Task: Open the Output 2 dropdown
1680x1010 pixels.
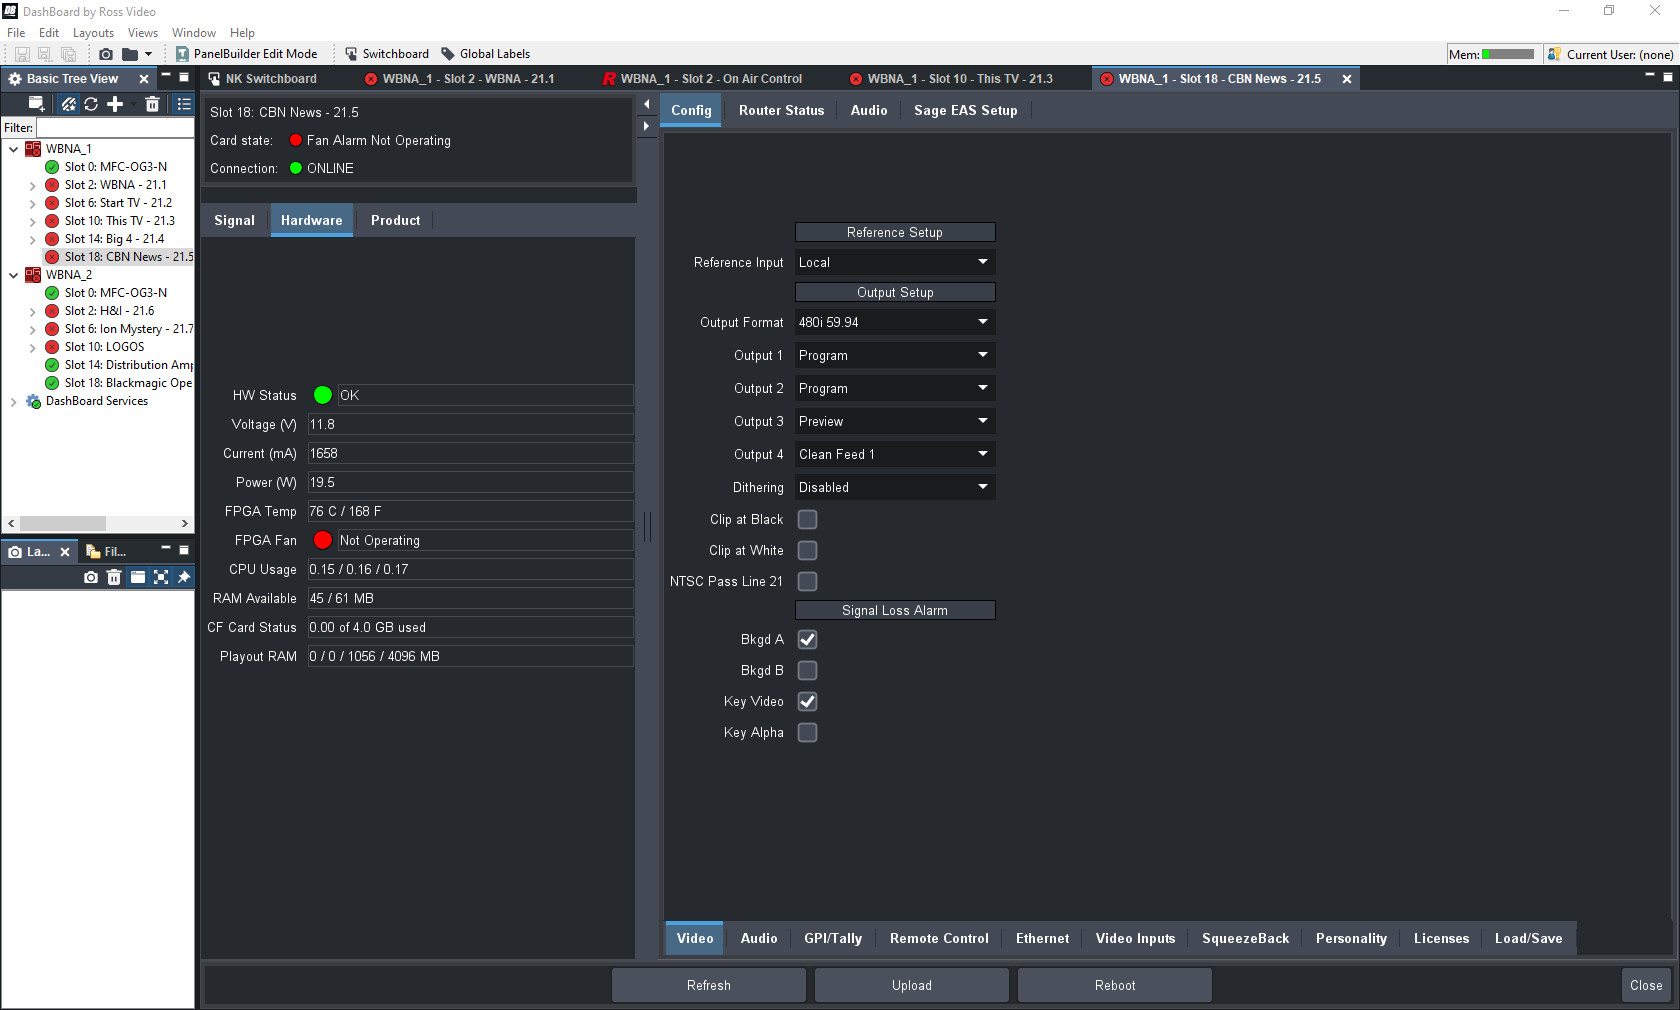Action: [x=895, y=388]
